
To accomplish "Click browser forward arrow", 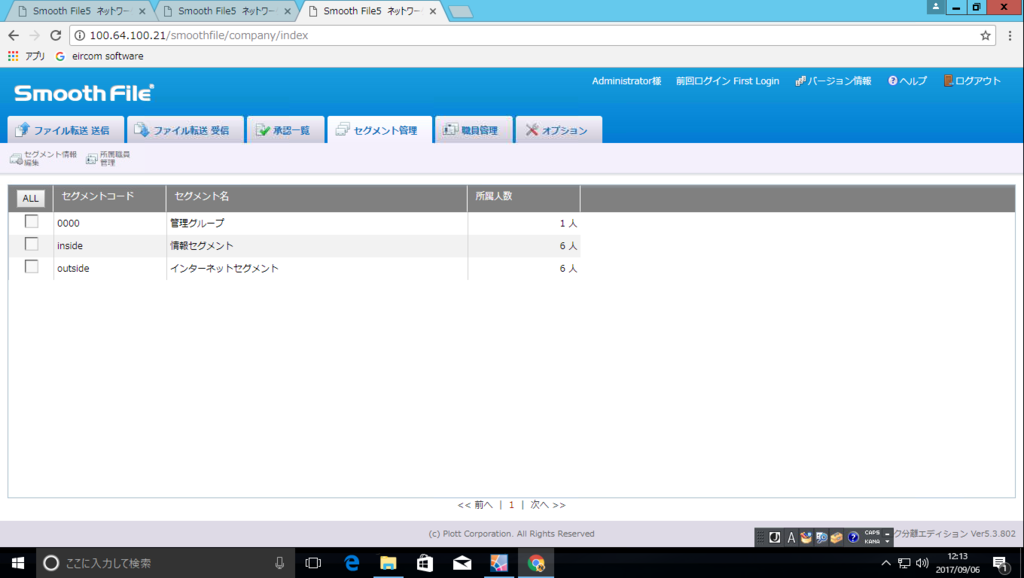I will tap(35, 35).
